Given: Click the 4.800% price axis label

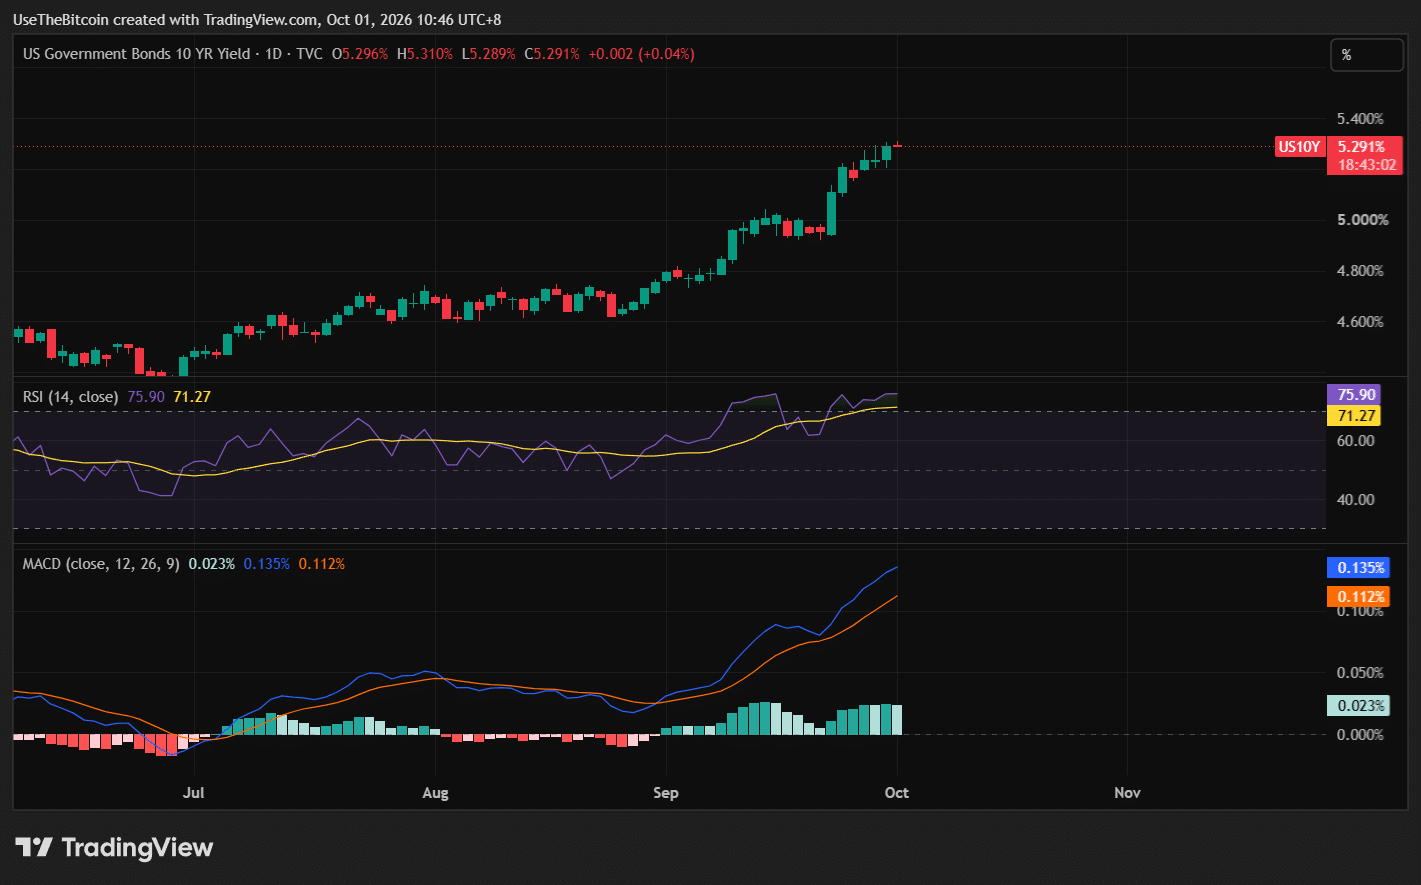Looking at the screenshot, I should click(1360, 271).
